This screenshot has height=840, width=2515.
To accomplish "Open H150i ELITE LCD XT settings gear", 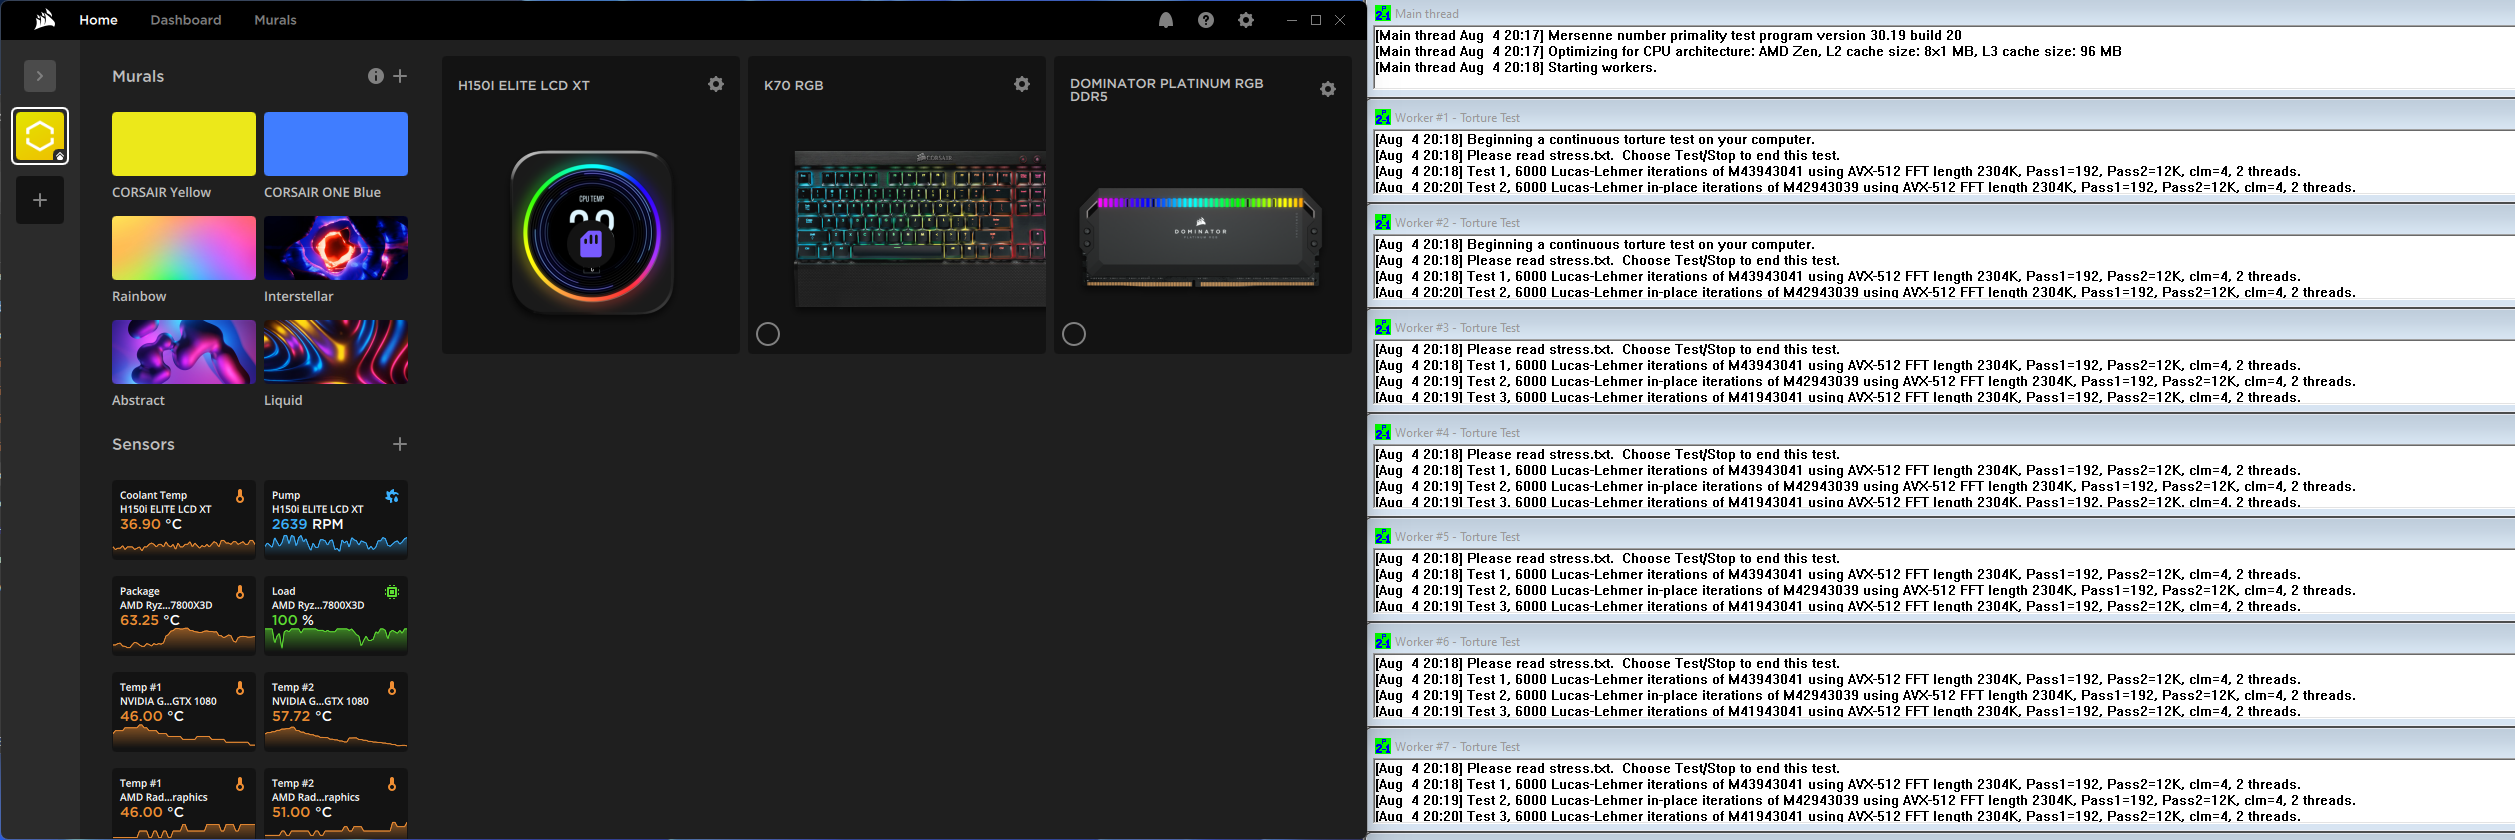I will tap(716, 84).
